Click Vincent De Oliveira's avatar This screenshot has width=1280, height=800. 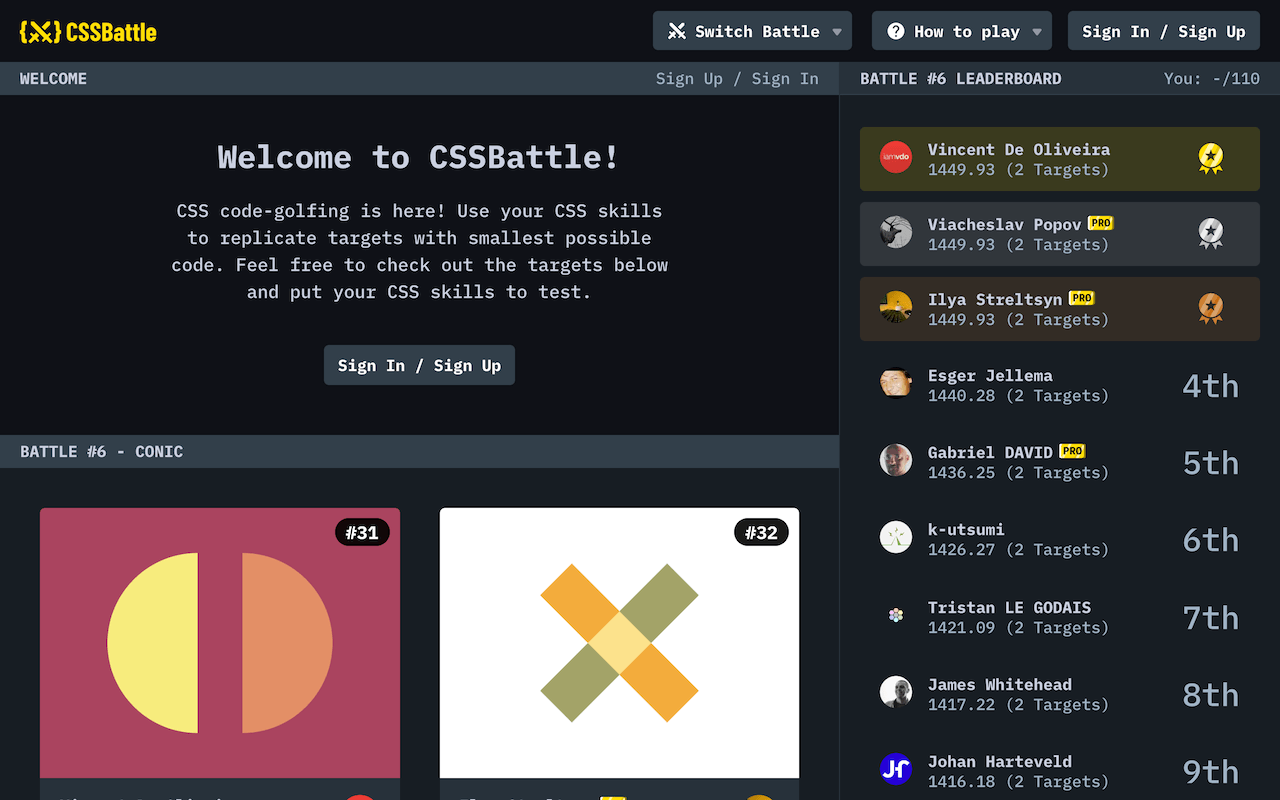896,158
